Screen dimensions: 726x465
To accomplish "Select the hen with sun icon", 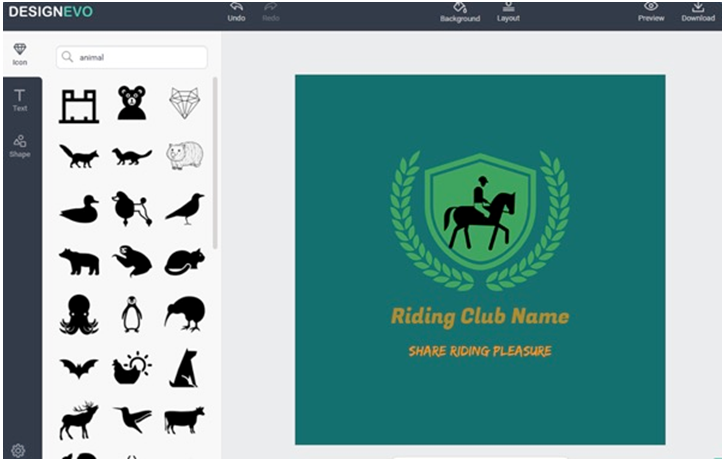I will click(132, 368).
